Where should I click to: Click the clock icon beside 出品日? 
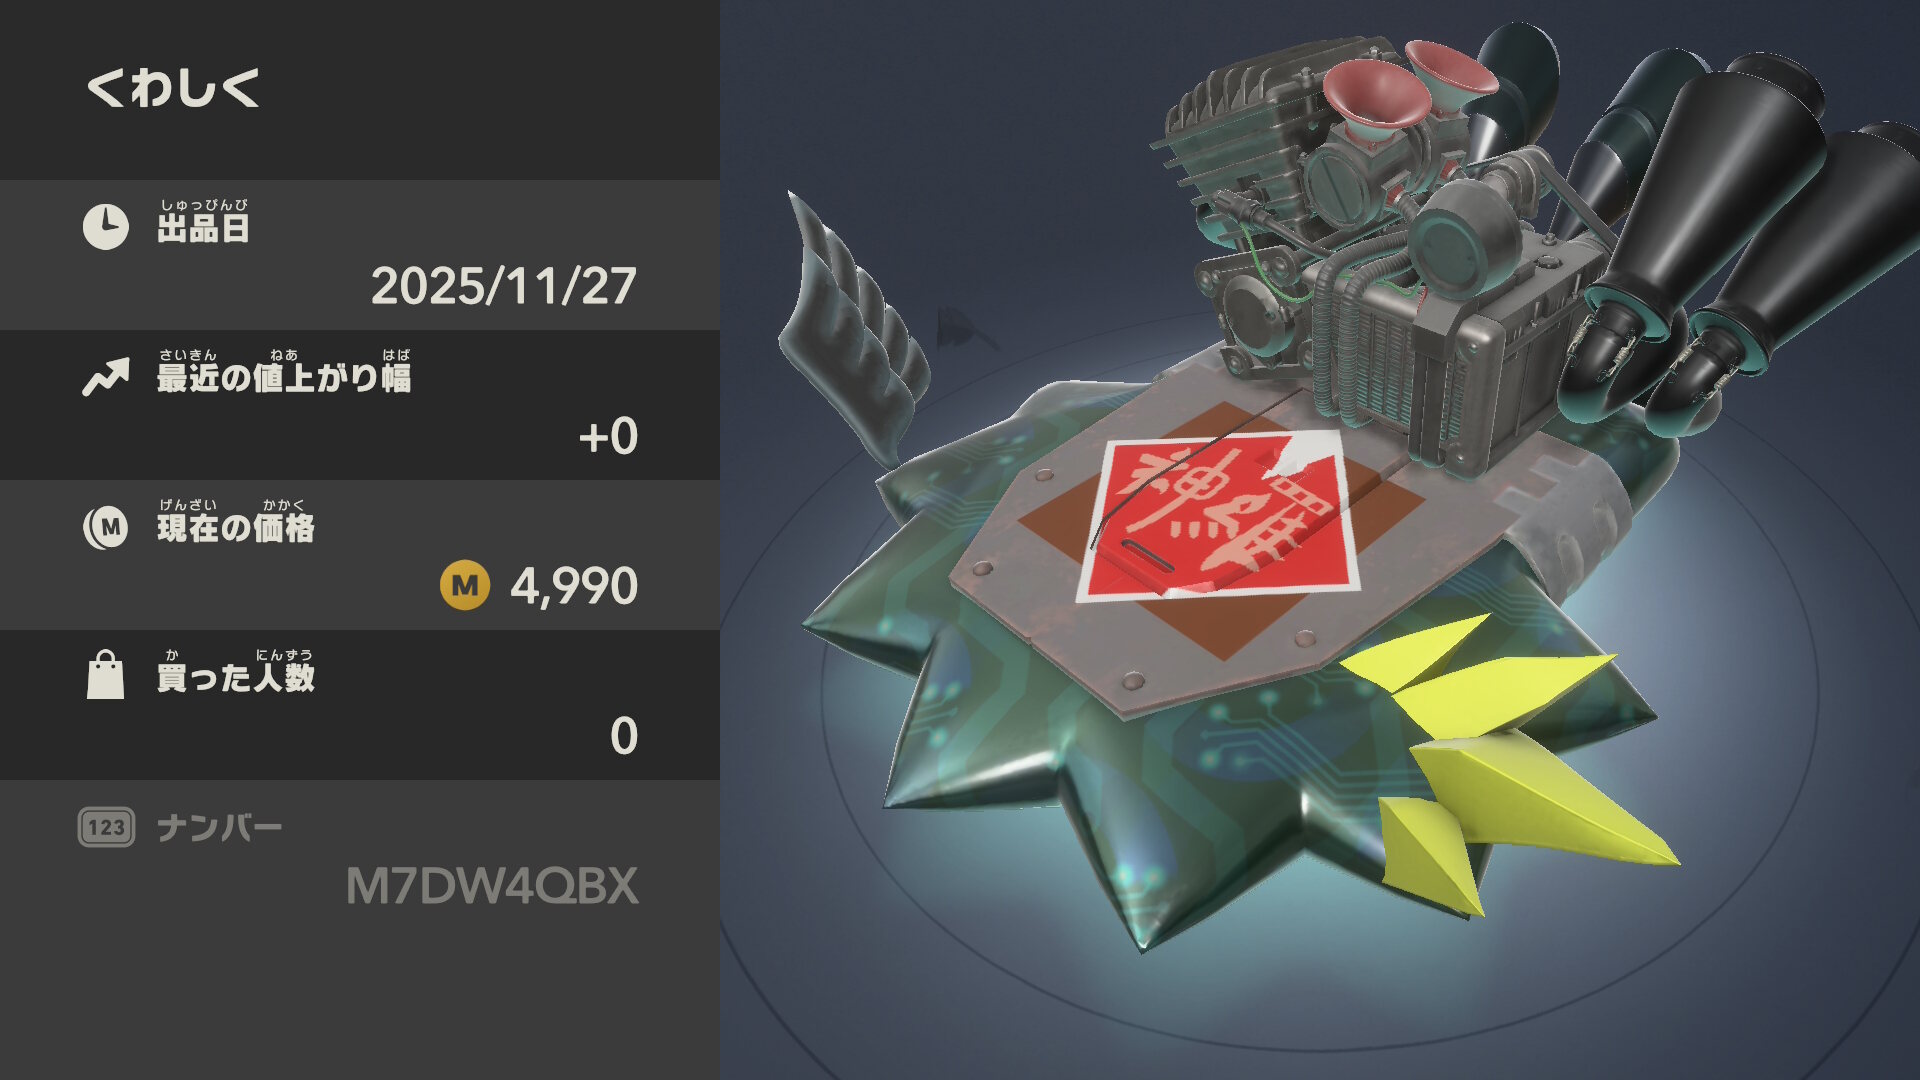[x=105, y=227]
